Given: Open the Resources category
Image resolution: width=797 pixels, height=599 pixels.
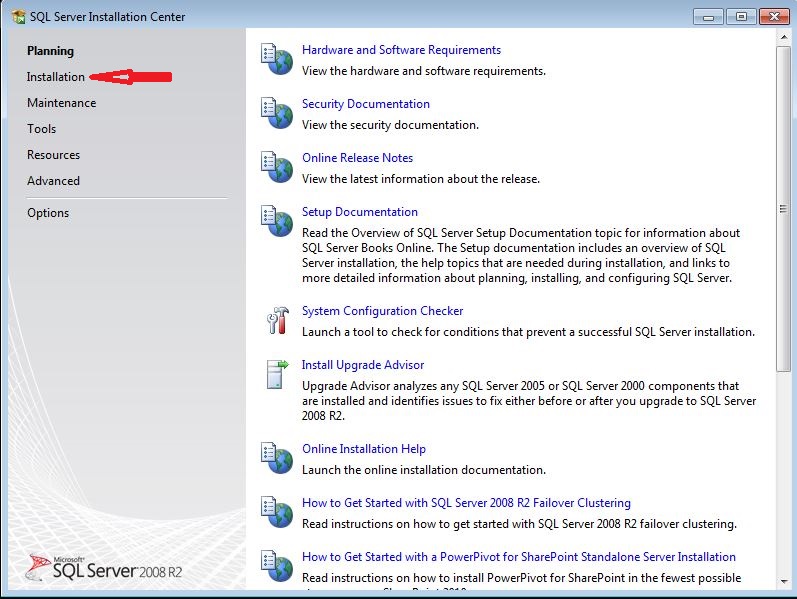Looking at the screenshot, I should click(x=53, y=155).
